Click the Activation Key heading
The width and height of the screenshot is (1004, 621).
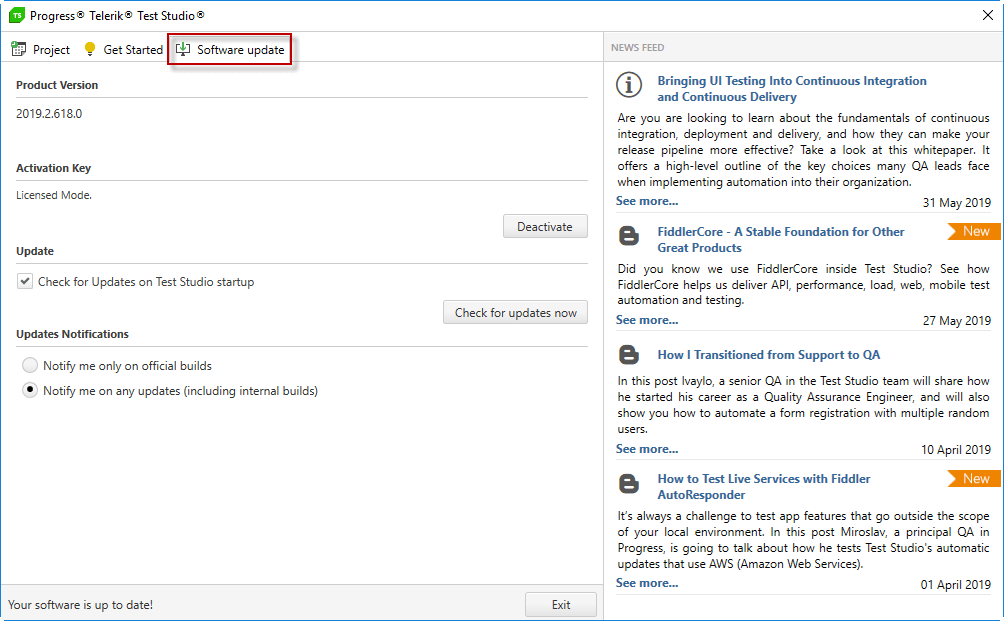[x=53, y=168]
